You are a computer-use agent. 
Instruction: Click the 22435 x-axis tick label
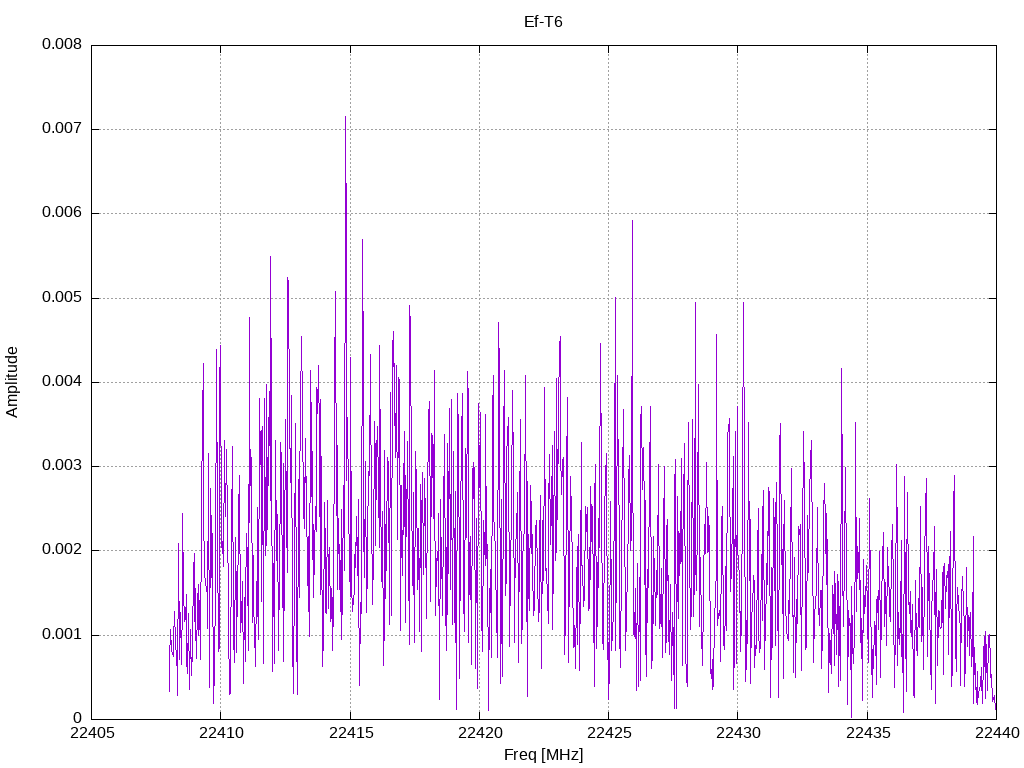coord(867,733)
